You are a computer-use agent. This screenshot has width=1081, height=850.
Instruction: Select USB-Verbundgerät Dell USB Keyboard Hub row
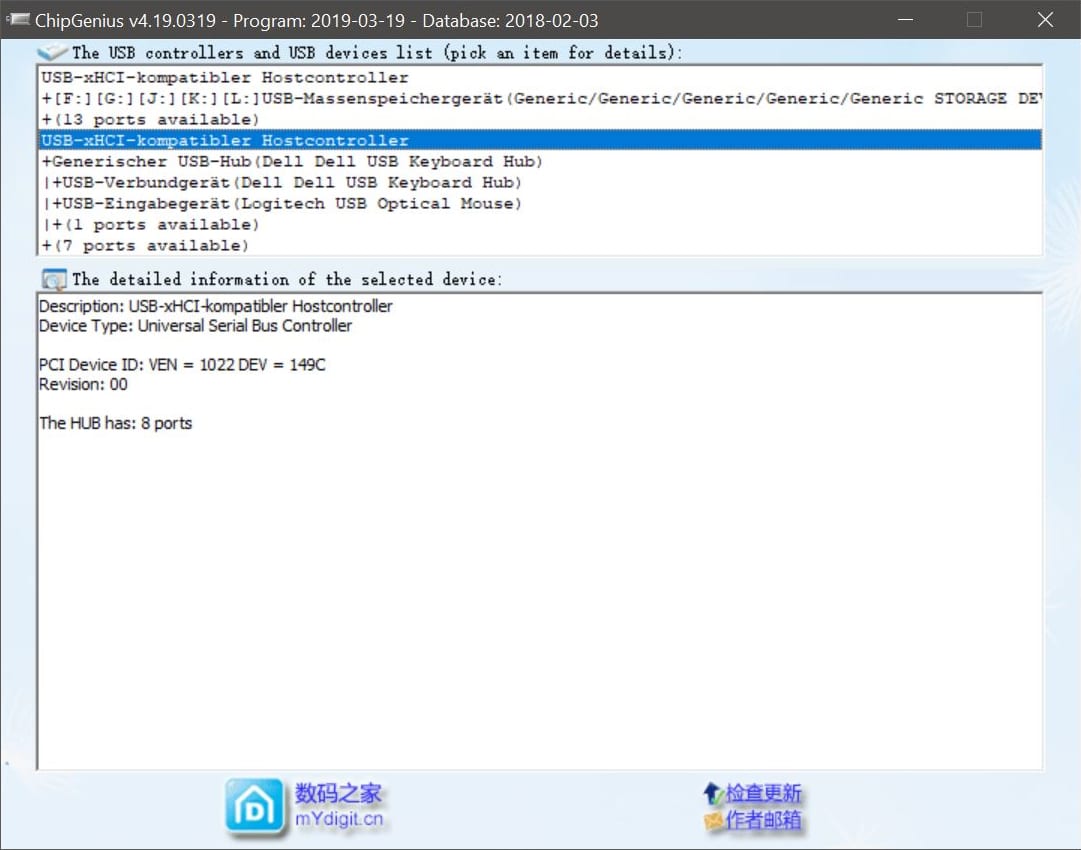tap(540, 183)
